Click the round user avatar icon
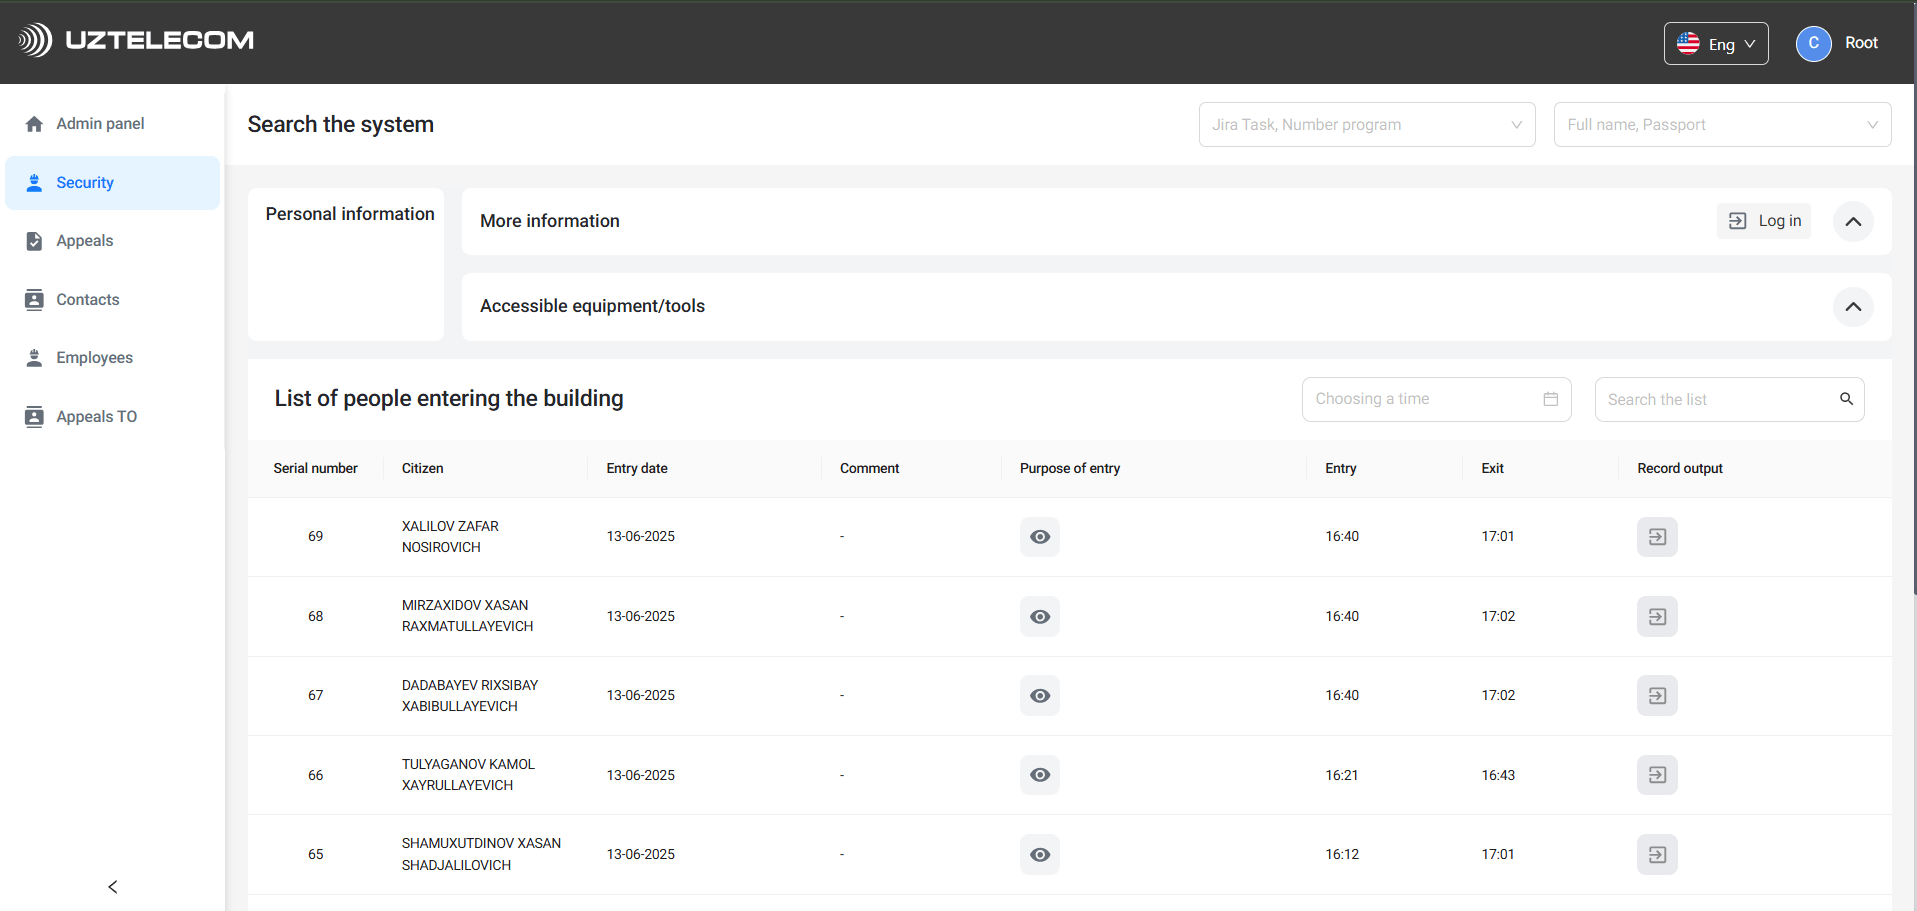Image resolution: width=1917 pixels, height=911 pixels. [1813, 43]
